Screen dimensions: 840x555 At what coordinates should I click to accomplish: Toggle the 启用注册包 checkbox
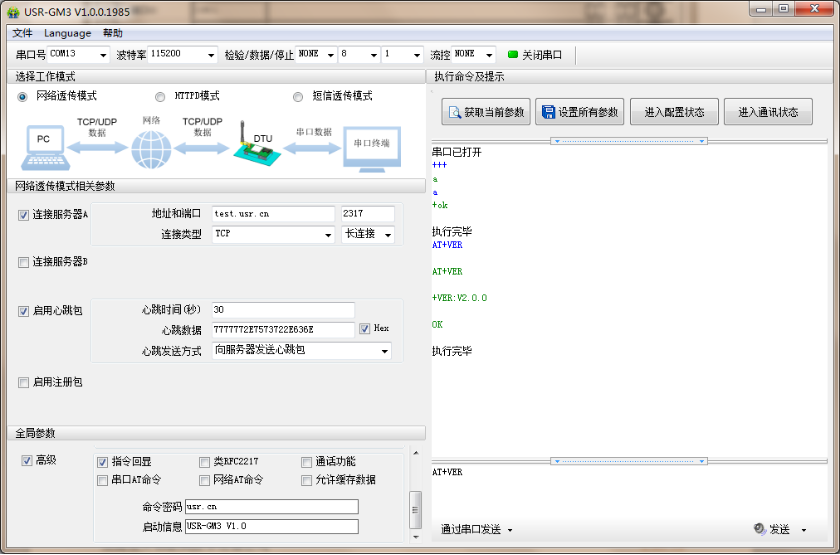pos(24,382)
